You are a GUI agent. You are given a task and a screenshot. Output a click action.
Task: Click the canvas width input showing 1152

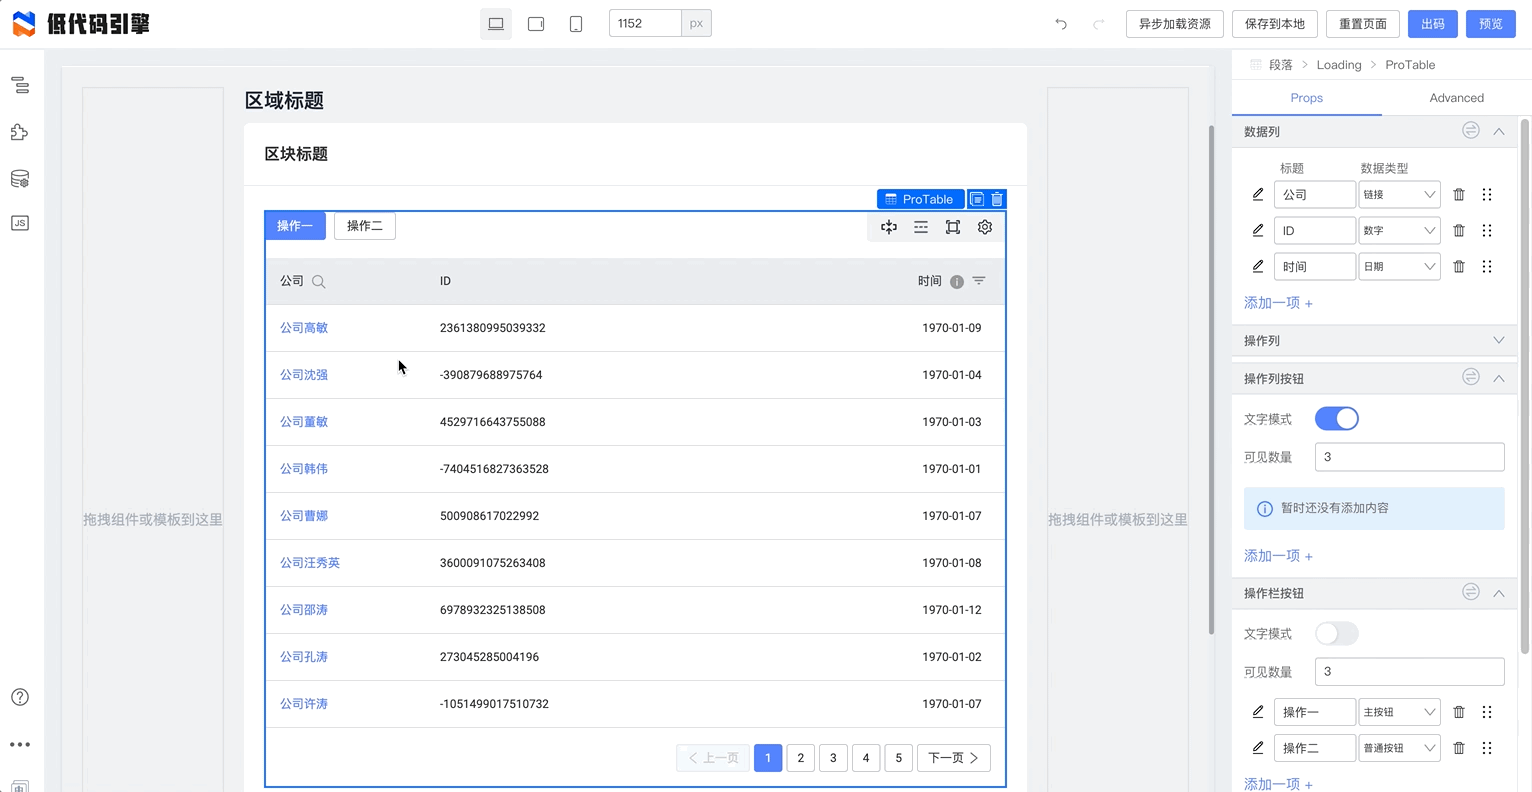(645, 23)
